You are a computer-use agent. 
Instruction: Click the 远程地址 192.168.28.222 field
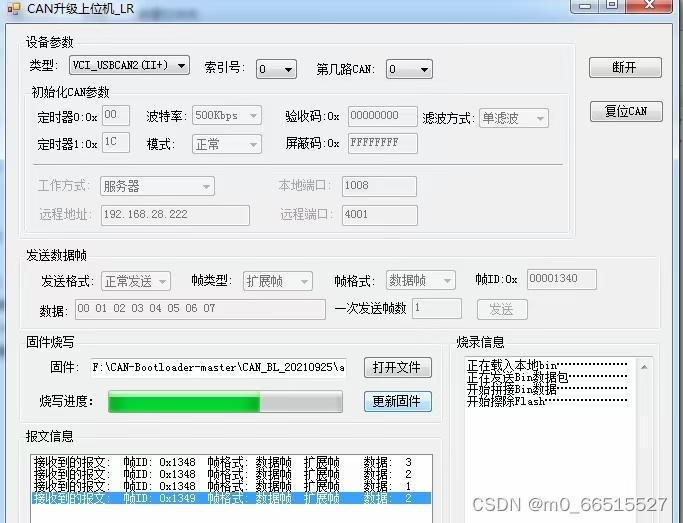175,215
